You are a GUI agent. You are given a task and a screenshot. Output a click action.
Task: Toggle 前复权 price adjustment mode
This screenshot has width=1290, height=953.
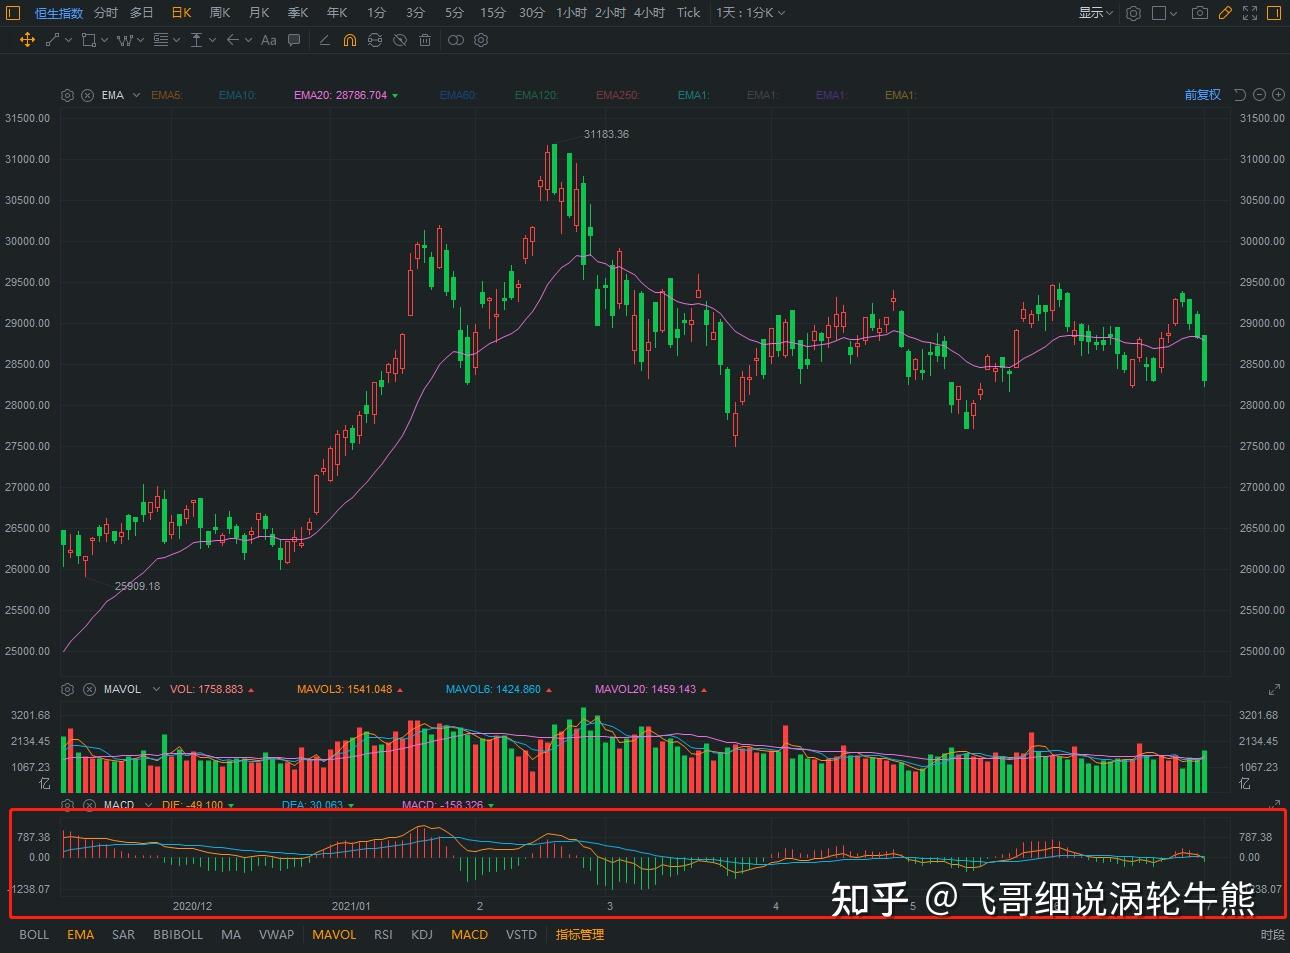pyautogui.click(x=1202, y=94)
